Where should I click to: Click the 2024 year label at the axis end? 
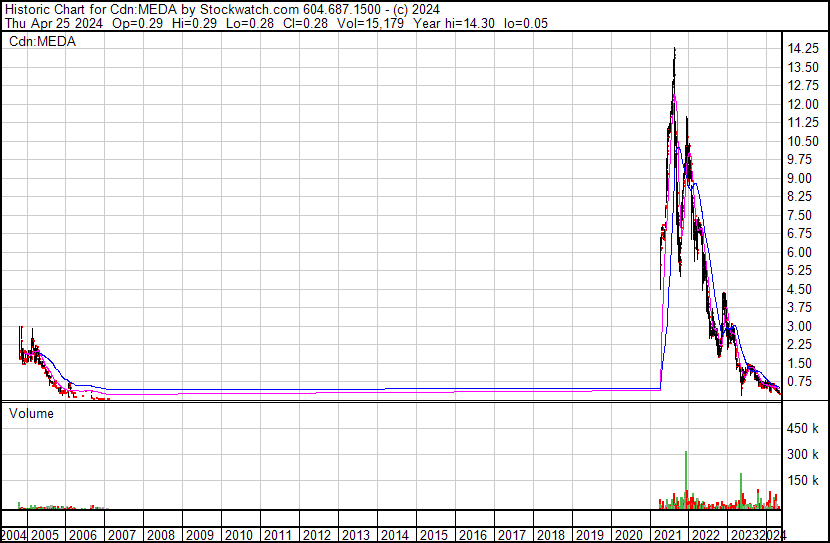tap(772, 535)
